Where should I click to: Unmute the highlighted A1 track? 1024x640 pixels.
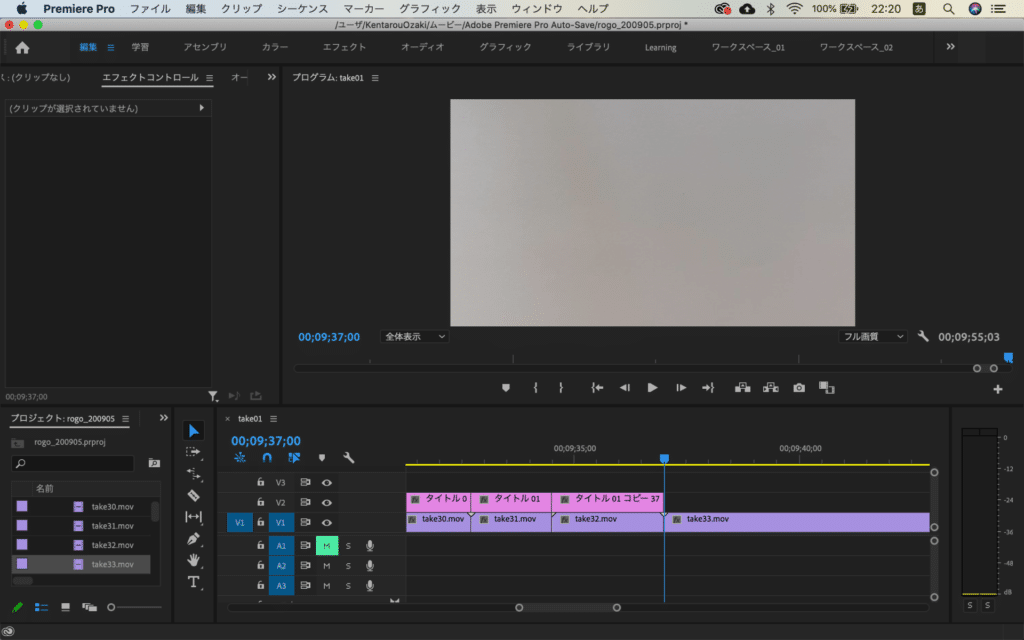point(326,545)
